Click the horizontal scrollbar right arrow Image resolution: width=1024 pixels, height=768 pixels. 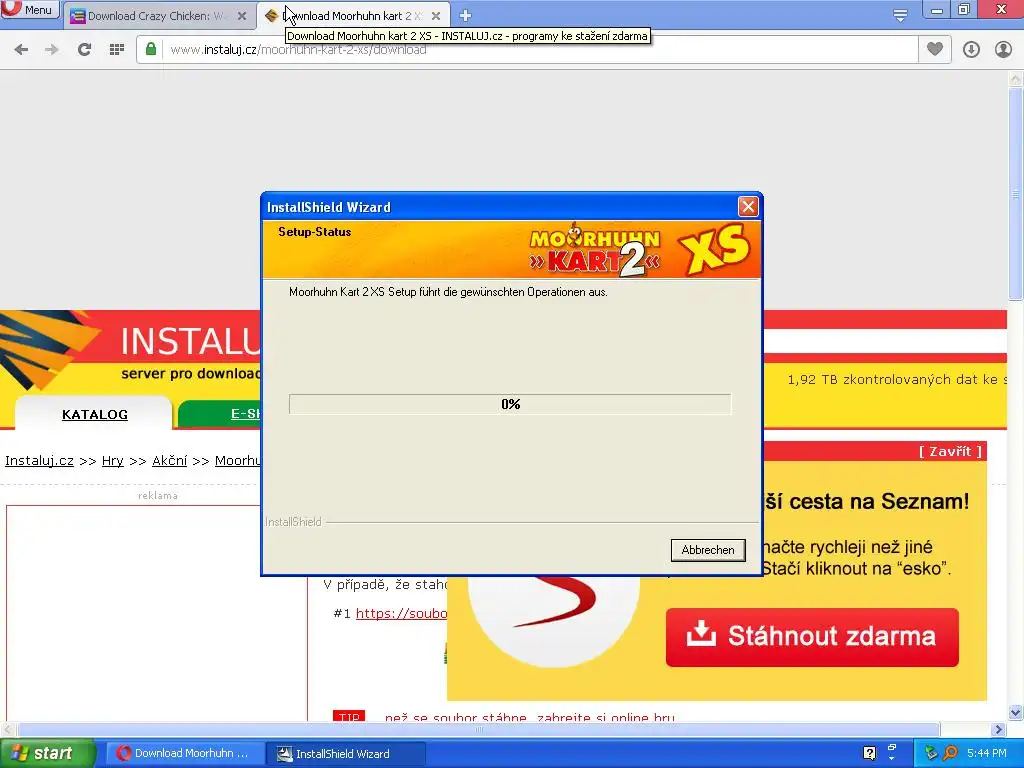click(999, 729)
